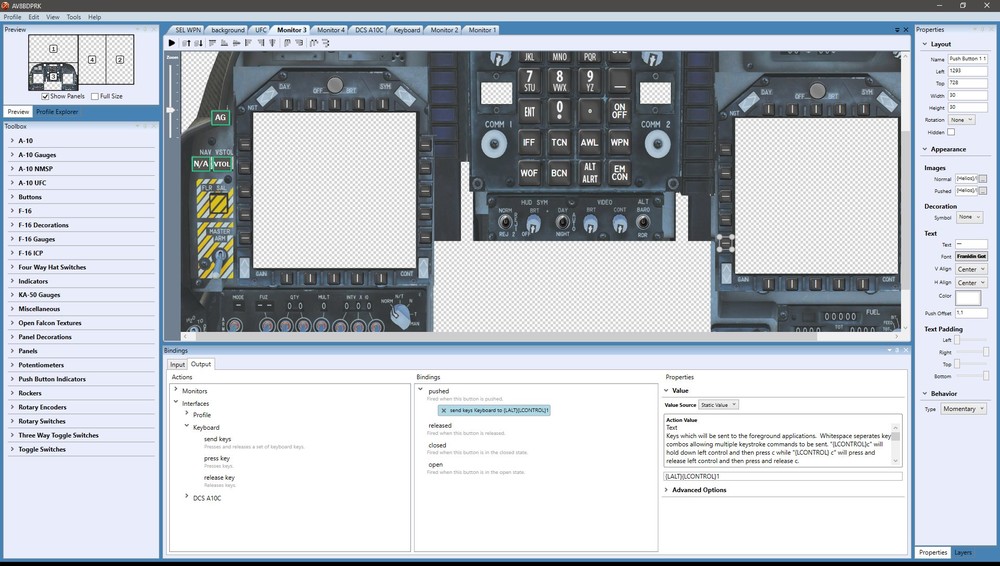Browse for the Normal image file
This screenshot has height=566, width=1000.
983,179
